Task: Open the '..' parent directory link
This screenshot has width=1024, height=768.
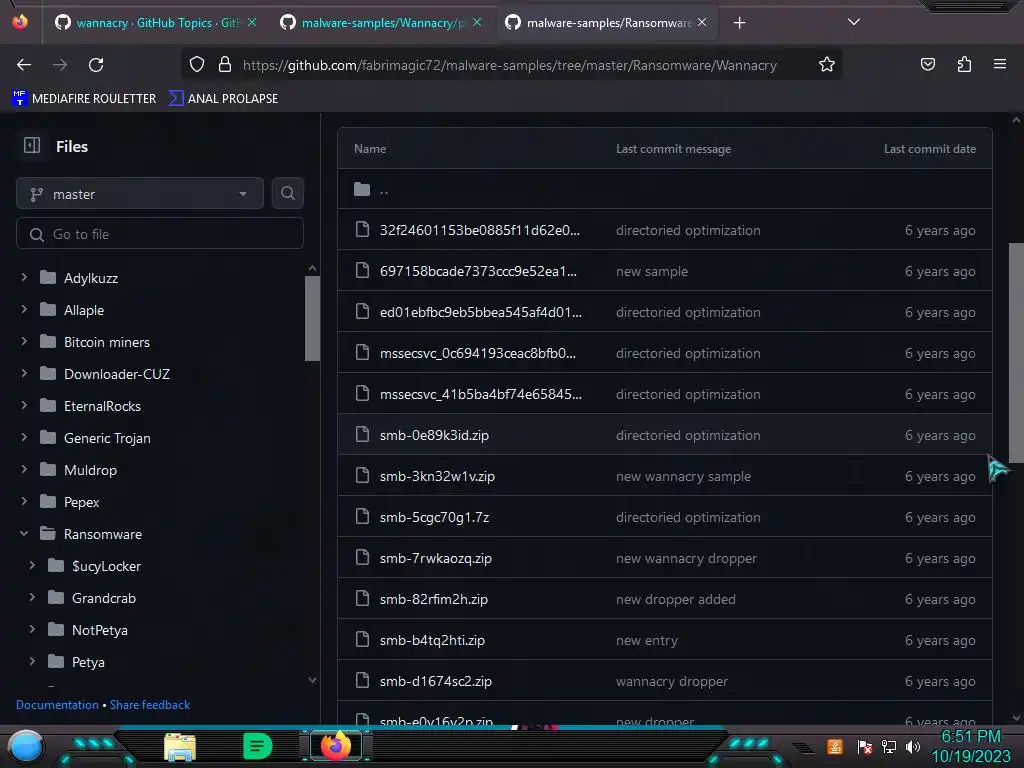Action: [x=384, y=190]
